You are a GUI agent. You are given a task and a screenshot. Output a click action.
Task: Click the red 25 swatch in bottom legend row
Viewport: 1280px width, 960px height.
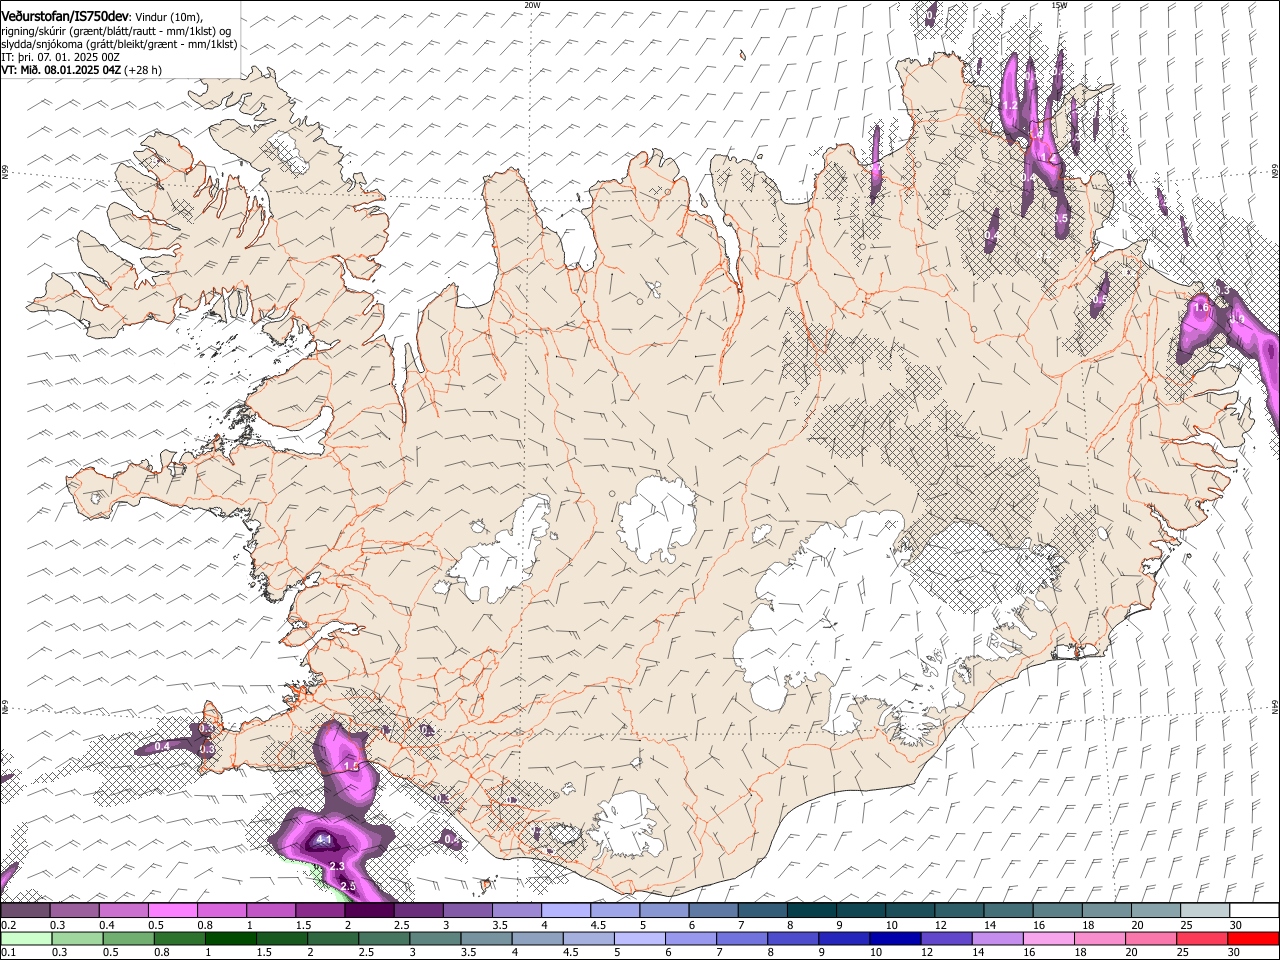click(1202, 938)
